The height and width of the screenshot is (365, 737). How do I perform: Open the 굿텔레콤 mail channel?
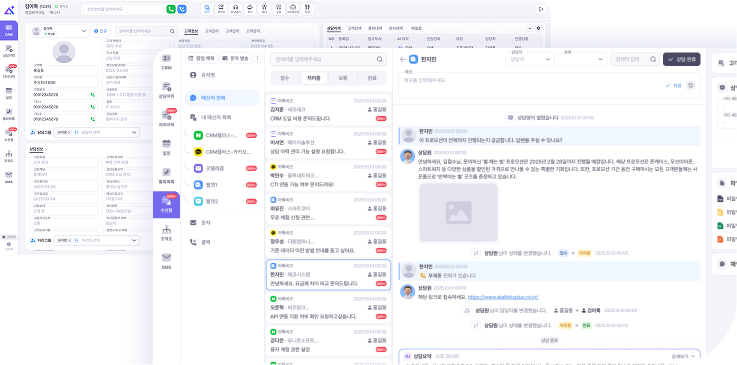coord(225,168)
